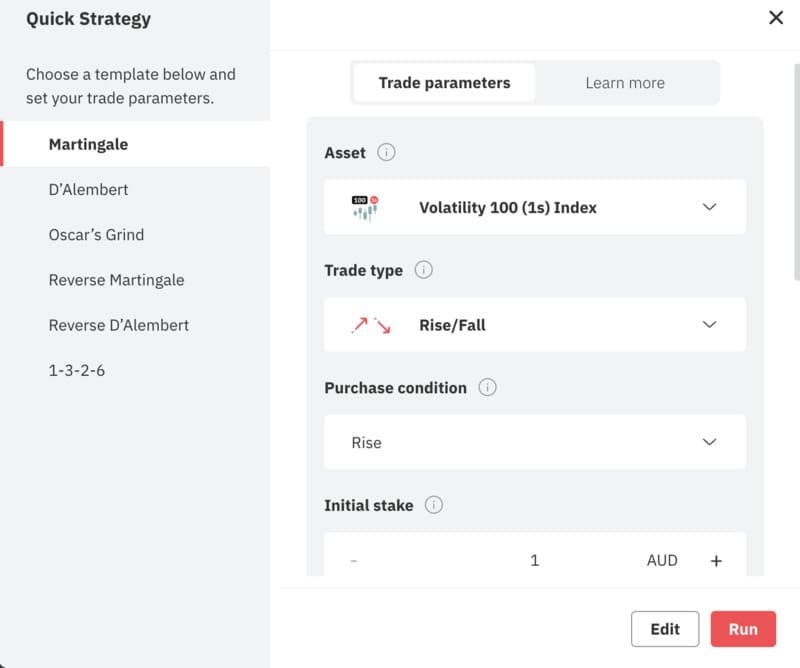Increase initial stake with plus button
Viewport: 800px width, 668px height.
pyautogui.click(x=716, y=561)
